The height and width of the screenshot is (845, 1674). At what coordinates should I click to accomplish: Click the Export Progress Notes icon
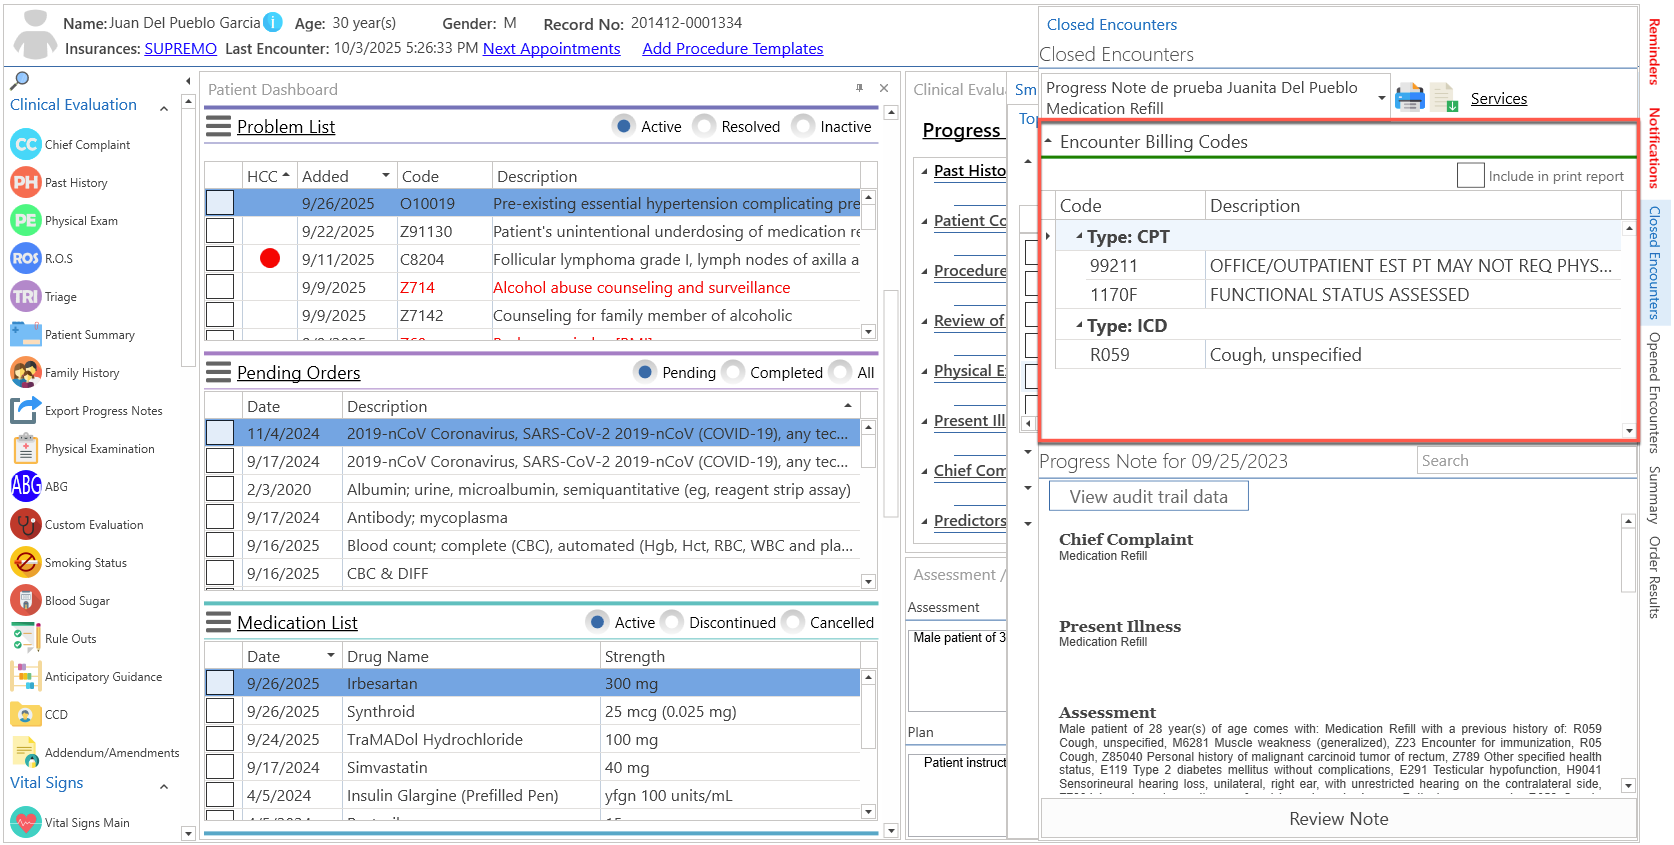[x=26, y=410]
